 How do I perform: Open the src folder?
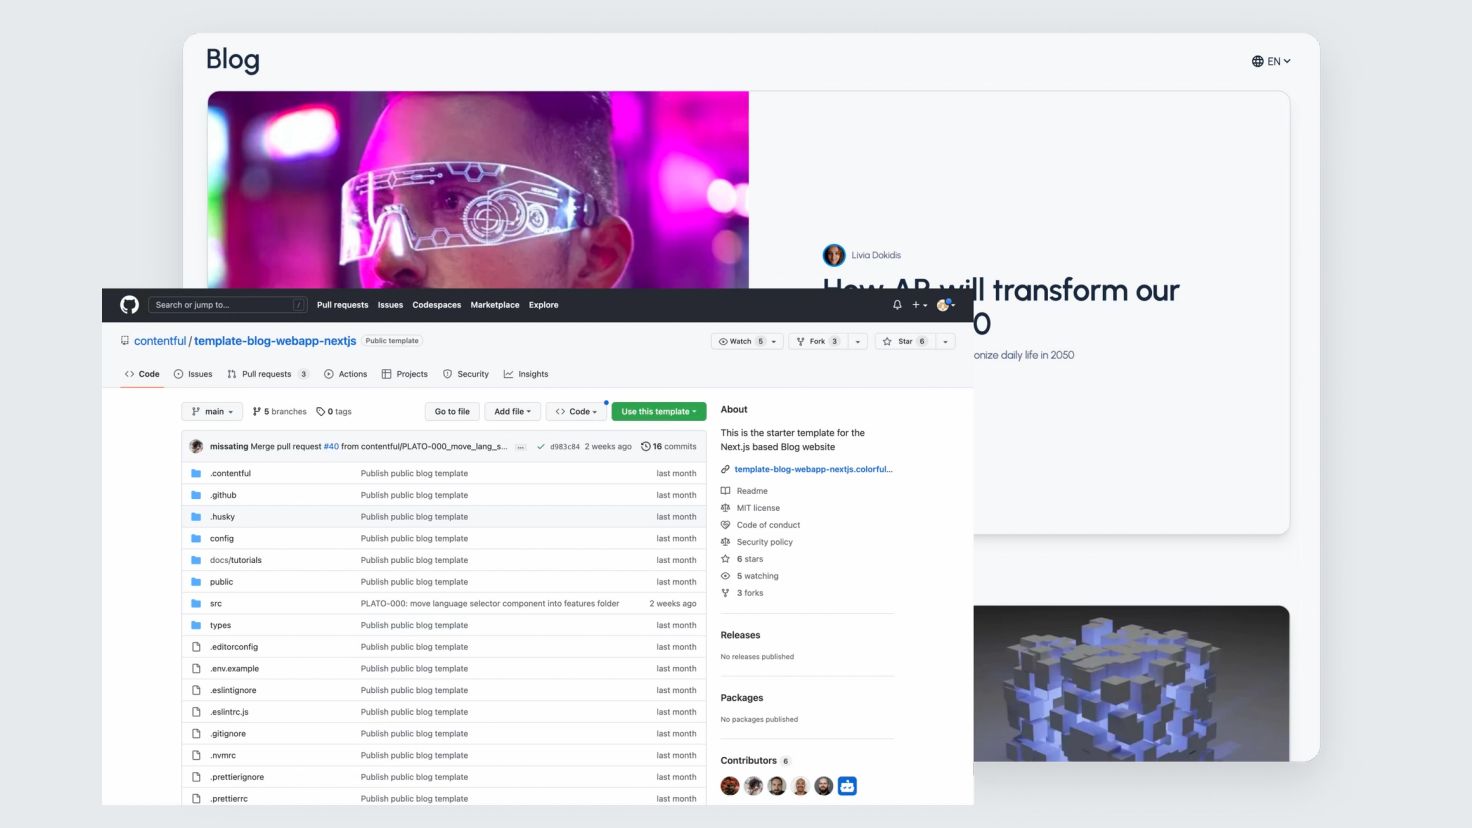coord(216,604)
